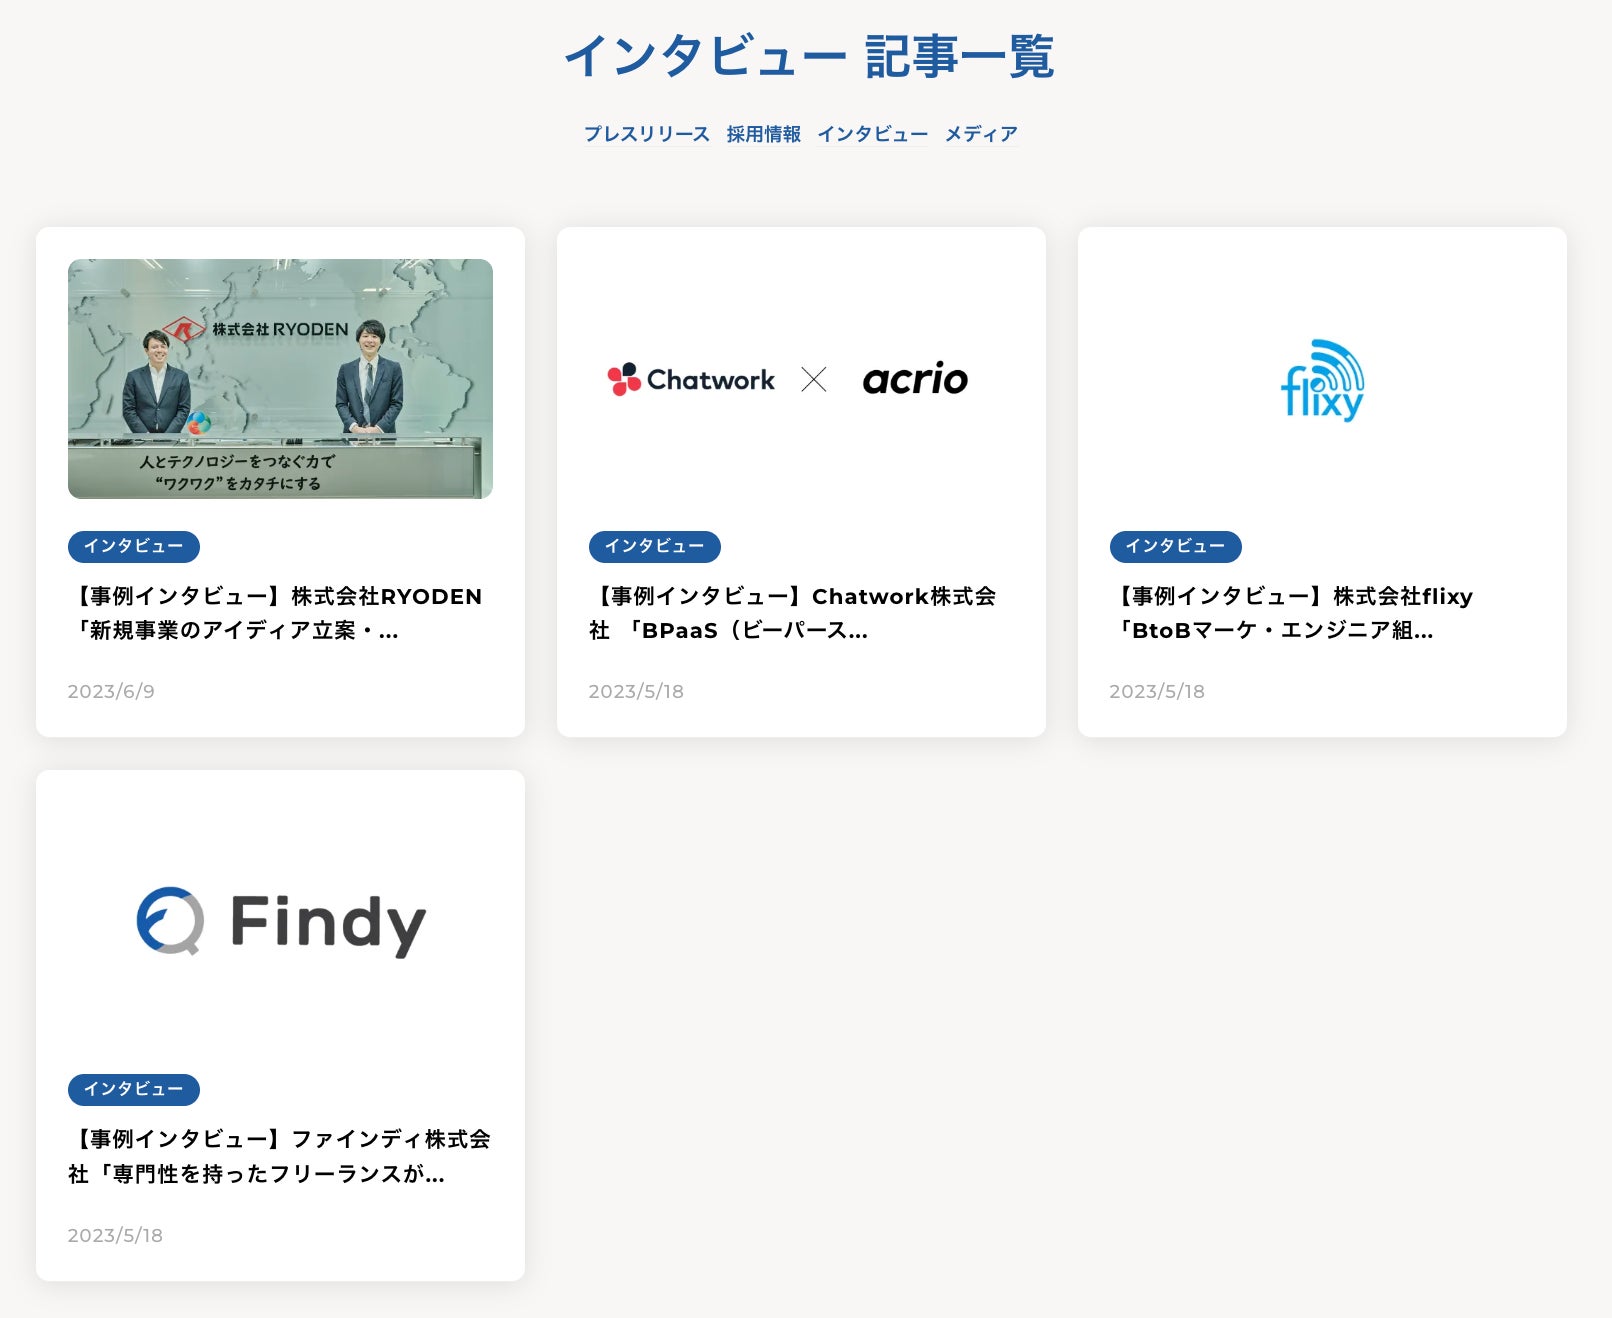Click the acrio logo in the card
The height and width of the screenshot is (1318, 1612).
[915, 379]
